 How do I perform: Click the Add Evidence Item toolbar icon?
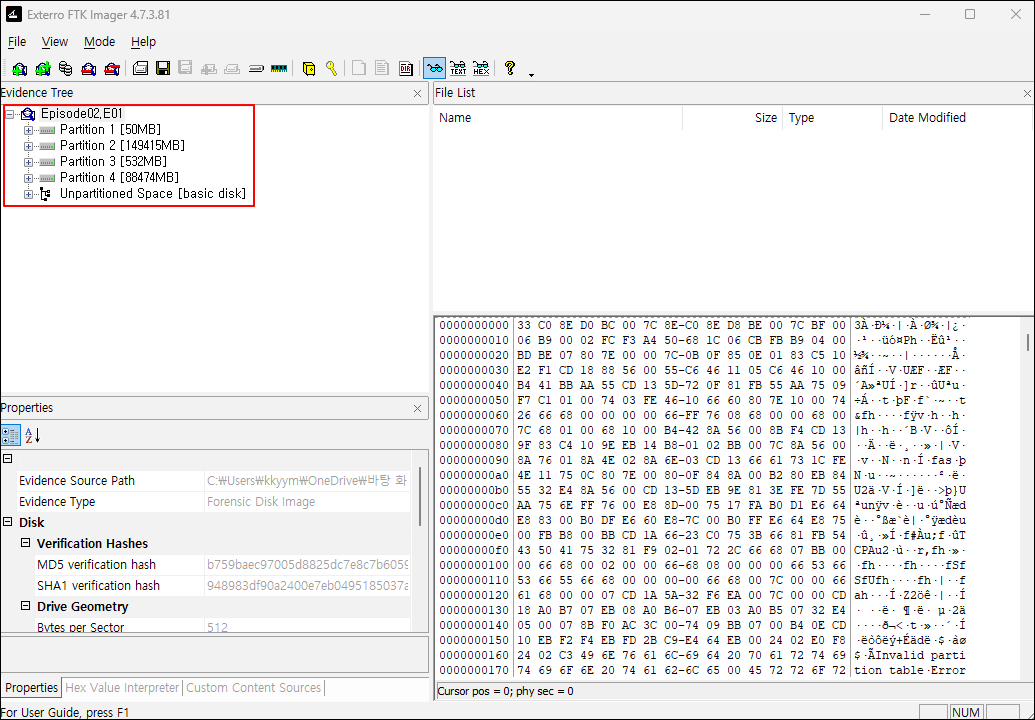(19, 68)
